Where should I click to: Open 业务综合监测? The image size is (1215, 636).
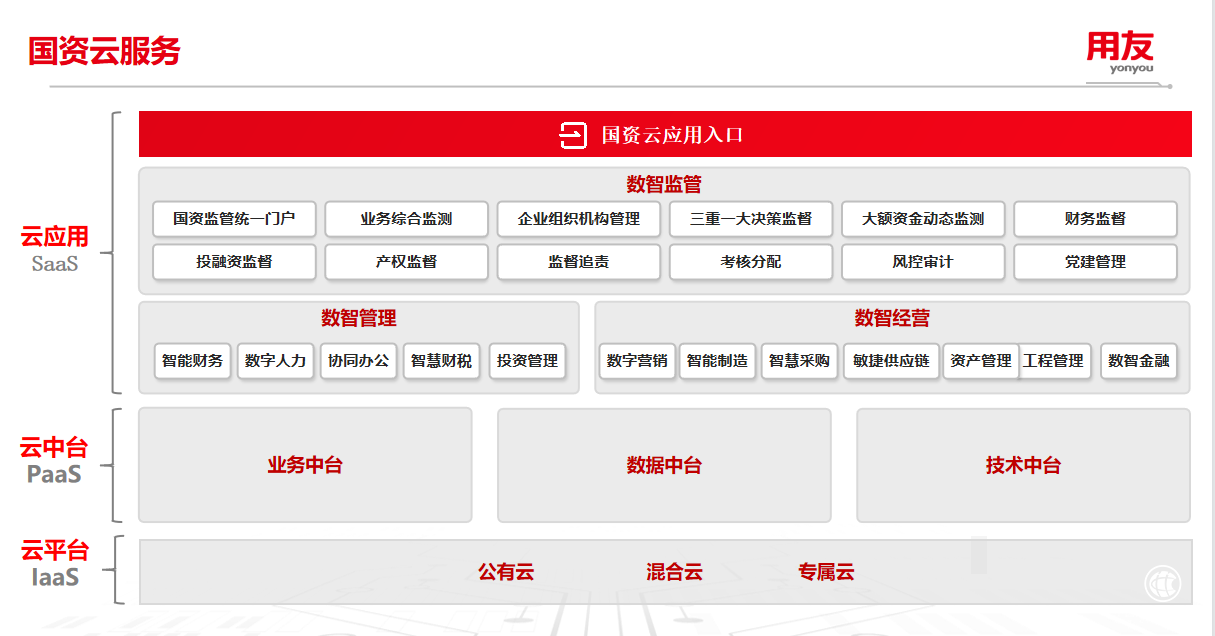tap(406, 219)
